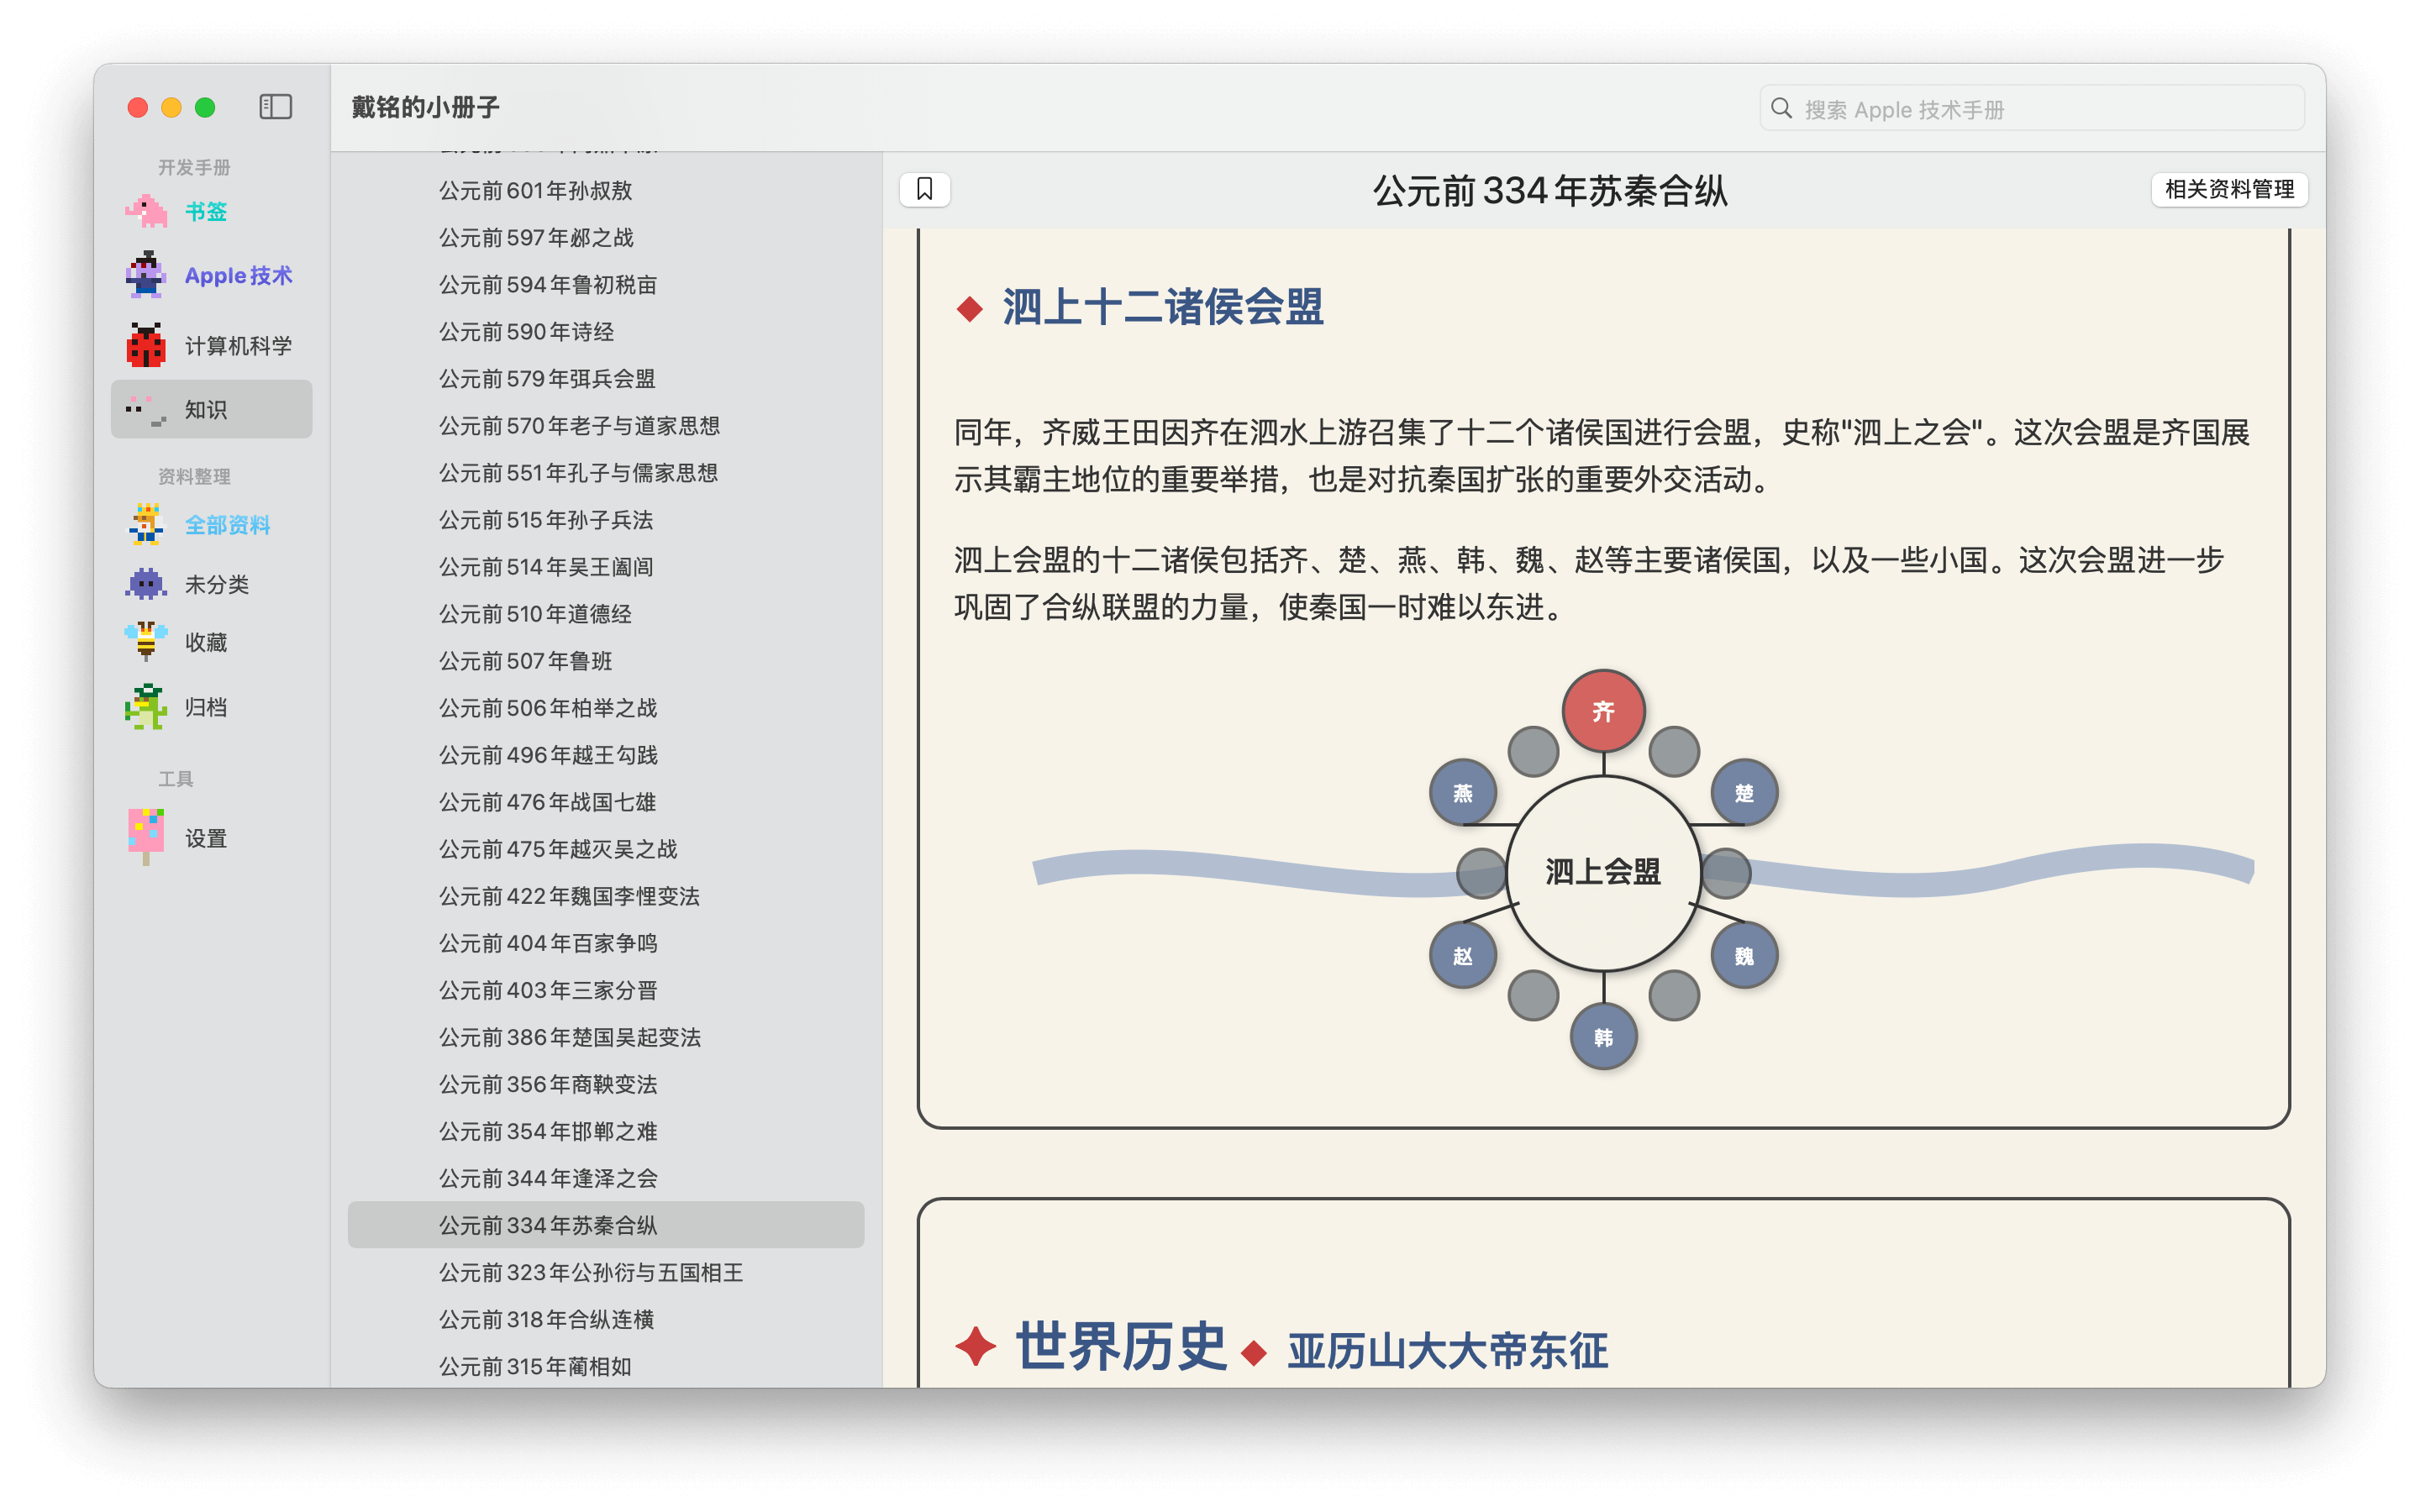Click the 韩 node in diagram
Viewport: 2420px width, 1512px height.
[x=1603, y=1037]
